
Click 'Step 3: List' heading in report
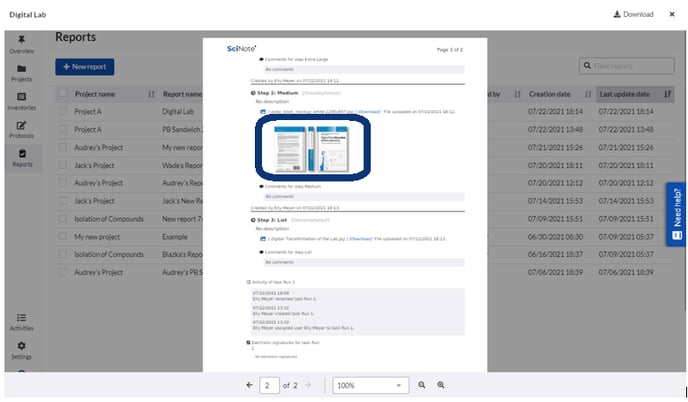pyautogui.click(x=272, y=220)
